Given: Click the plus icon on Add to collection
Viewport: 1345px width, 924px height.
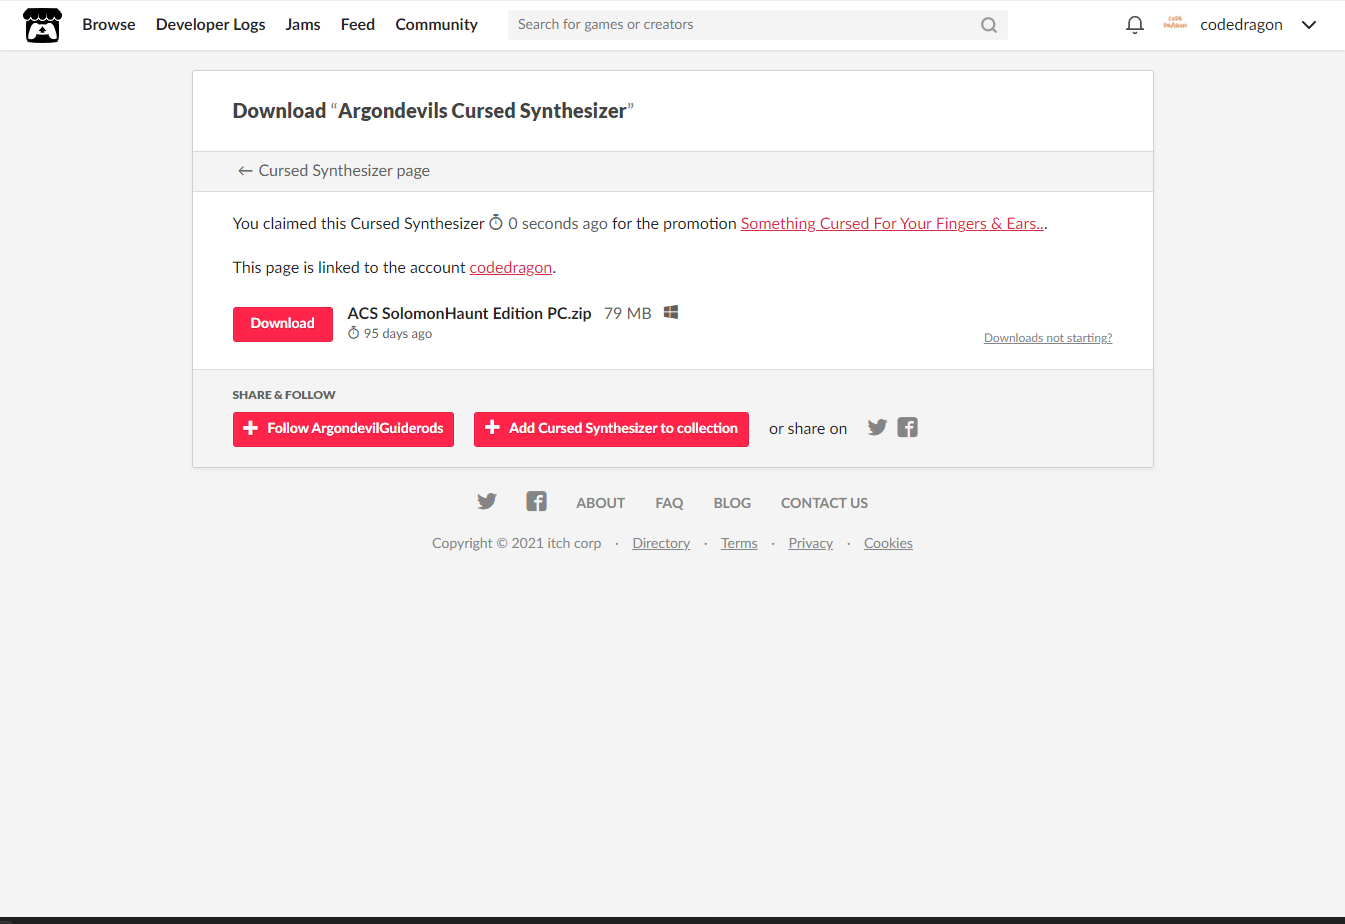Looking at the screenshot, I should pyautogui.click(x=492, y=428).
